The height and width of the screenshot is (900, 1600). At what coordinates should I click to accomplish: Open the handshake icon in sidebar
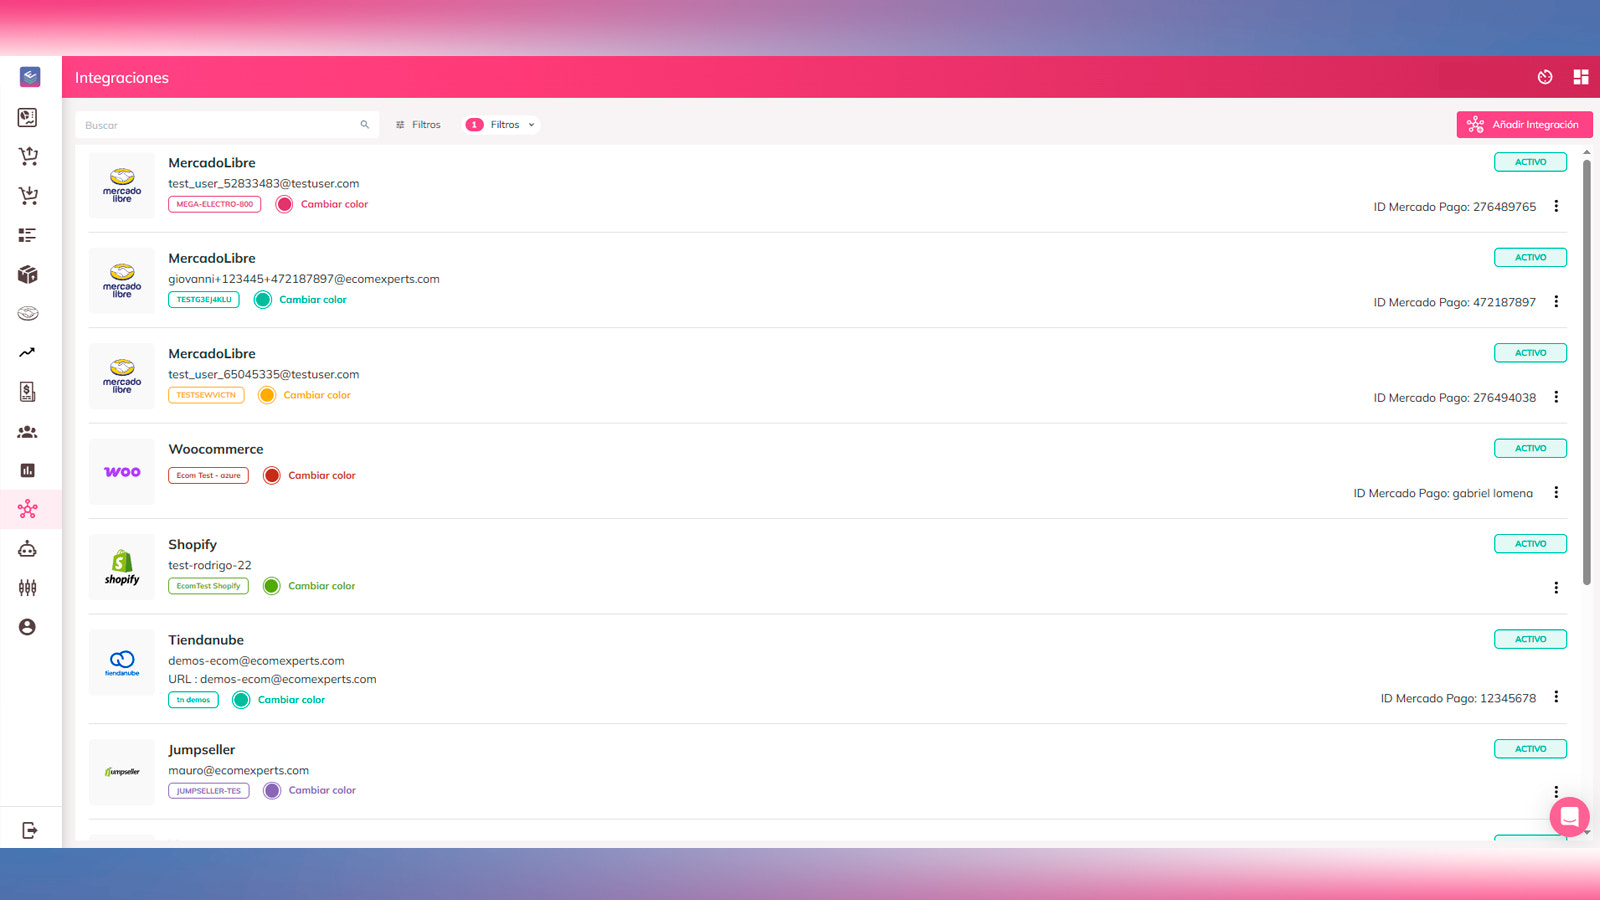[28, 313]
